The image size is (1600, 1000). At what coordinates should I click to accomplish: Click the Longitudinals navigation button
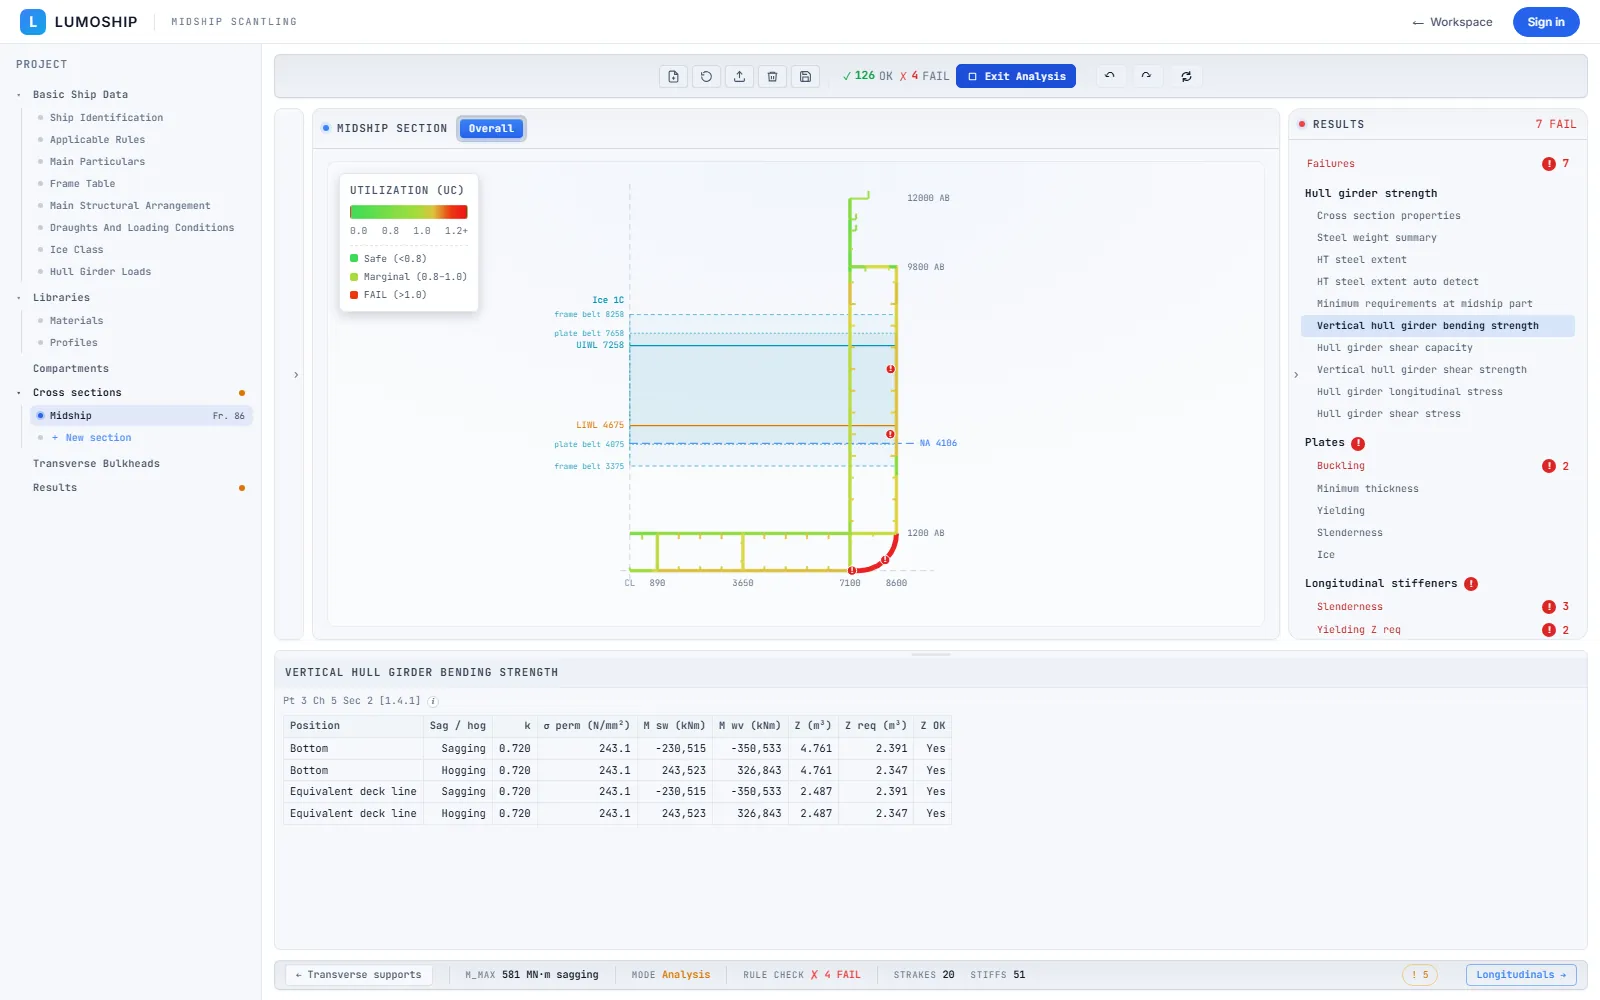pyautogui.click(x=1521, y=975)
